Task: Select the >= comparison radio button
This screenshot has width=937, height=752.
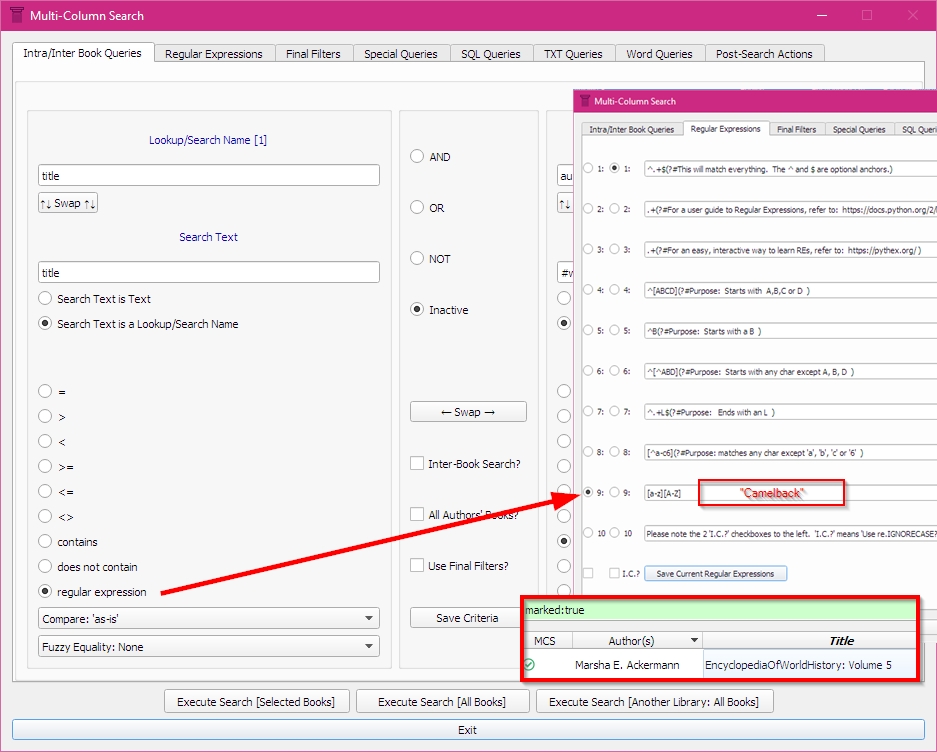Action: pyautogui.click(x=45, y=466)
